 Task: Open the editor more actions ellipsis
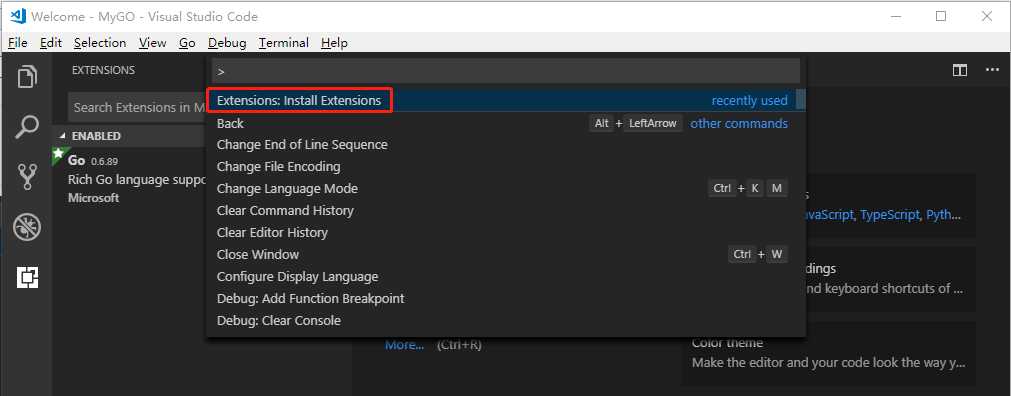tap(992, 70)
